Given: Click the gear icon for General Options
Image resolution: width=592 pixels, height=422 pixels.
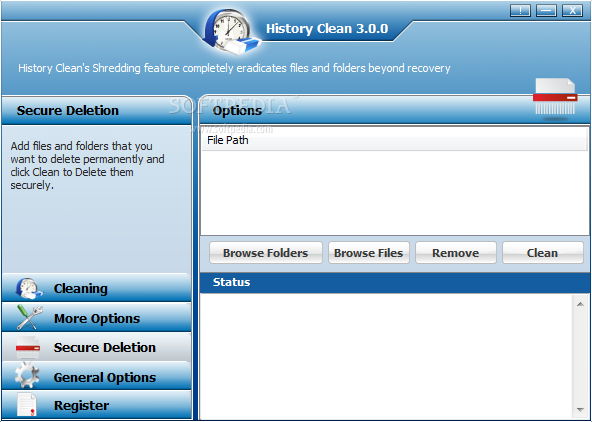Looking at the screenshot, I should pyautogui.click(x=27, y=376).
